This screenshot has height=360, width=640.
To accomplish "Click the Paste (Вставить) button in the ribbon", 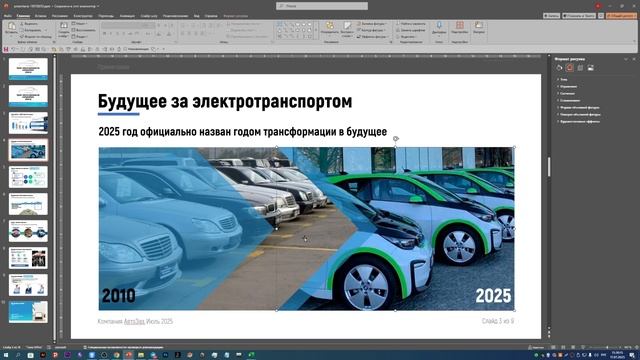I will pyautogui.click(x=11, y=28).
